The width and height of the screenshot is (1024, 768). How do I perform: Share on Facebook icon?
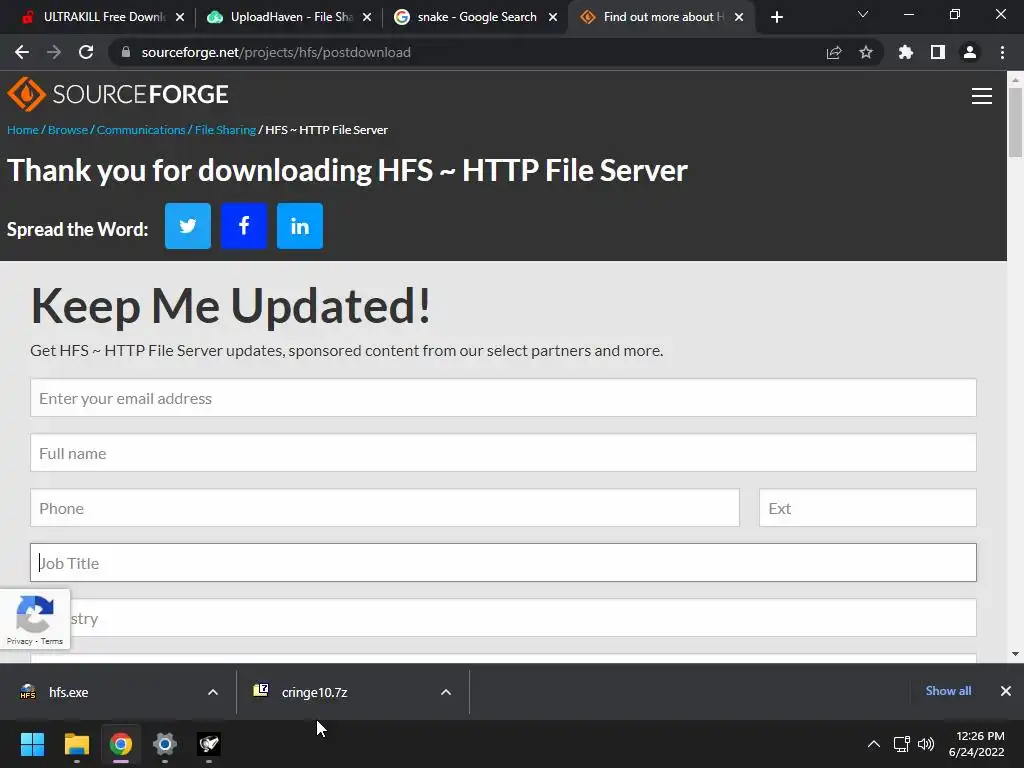click(x=244, y=226)
